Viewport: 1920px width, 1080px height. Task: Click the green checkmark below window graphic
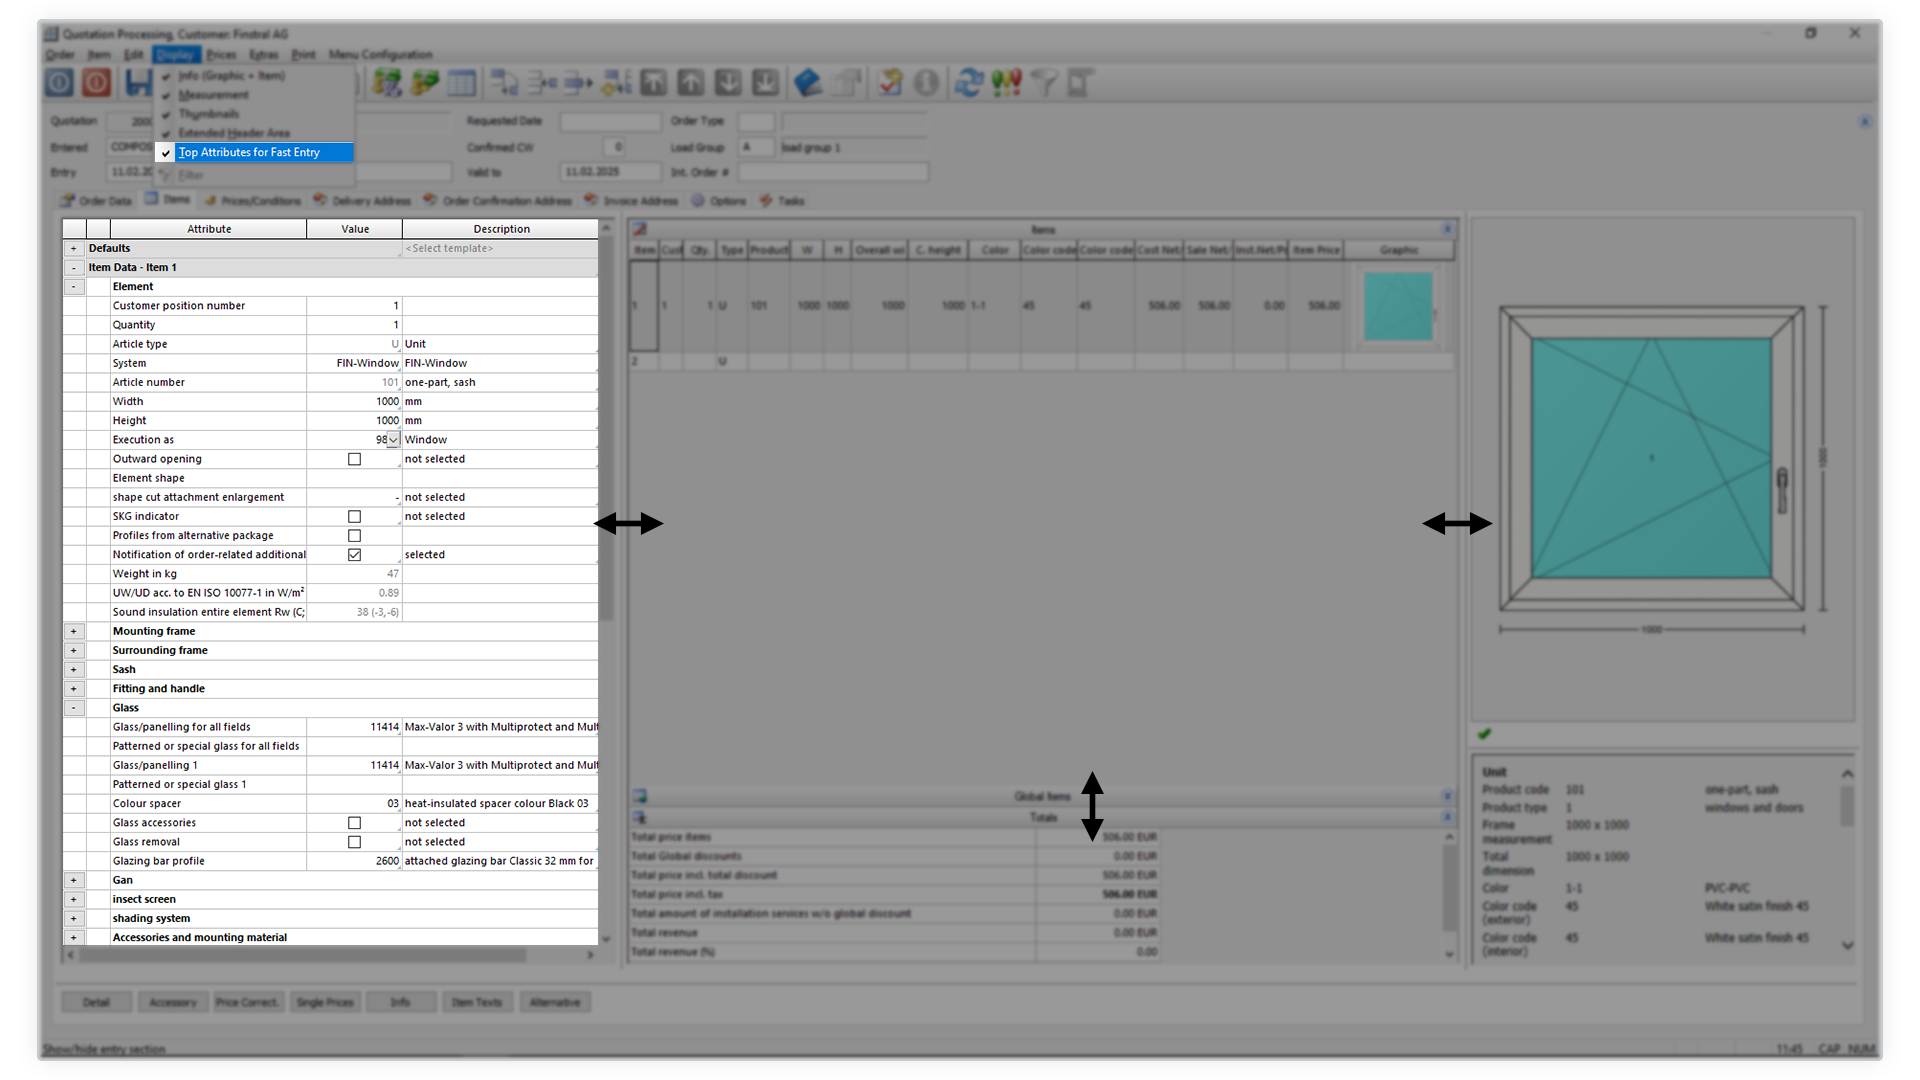[1485, 734]
